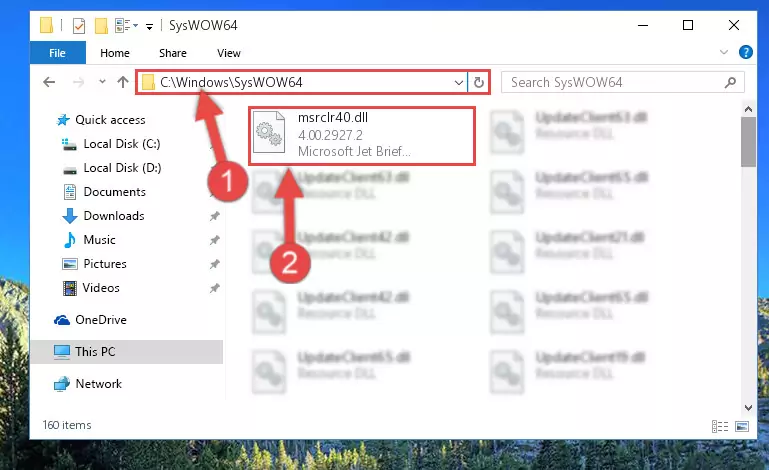
Task: Click the address bar path C:\Windows\SysWOW64
Action: pos(231,82)
